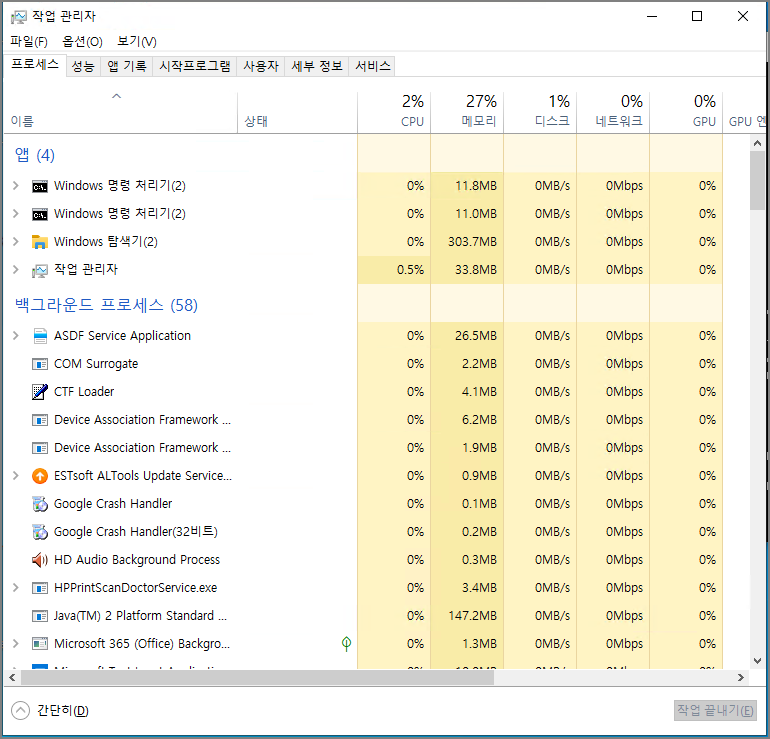770x739 pixels.
Task: Sort by the 상태 column header
Action: 298,112
